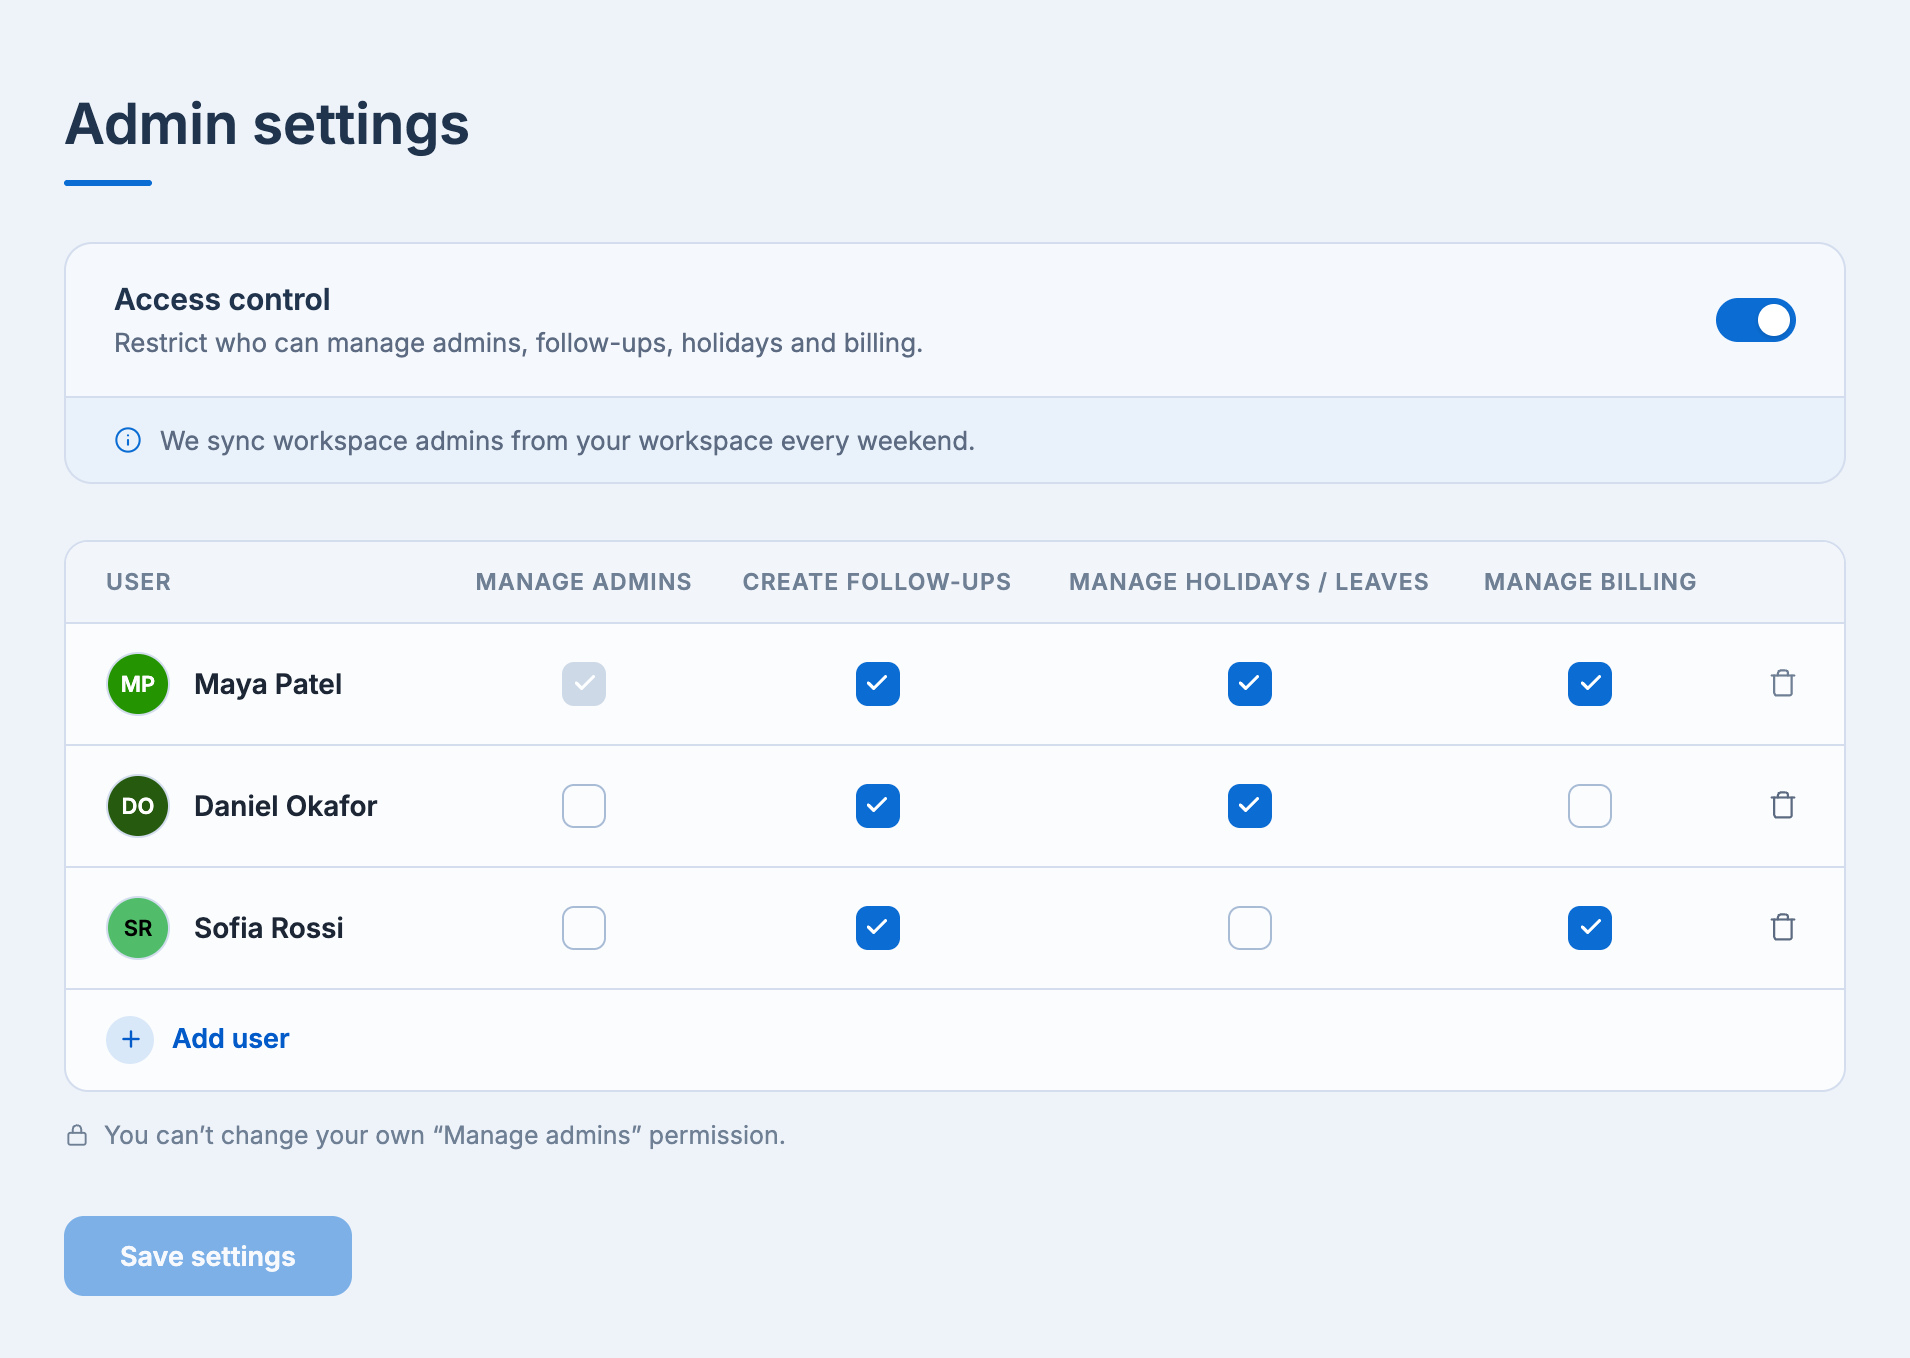Uncheck Manage holidays / leaves for Maya Patel
1910x1358 pixels.
1250,684
